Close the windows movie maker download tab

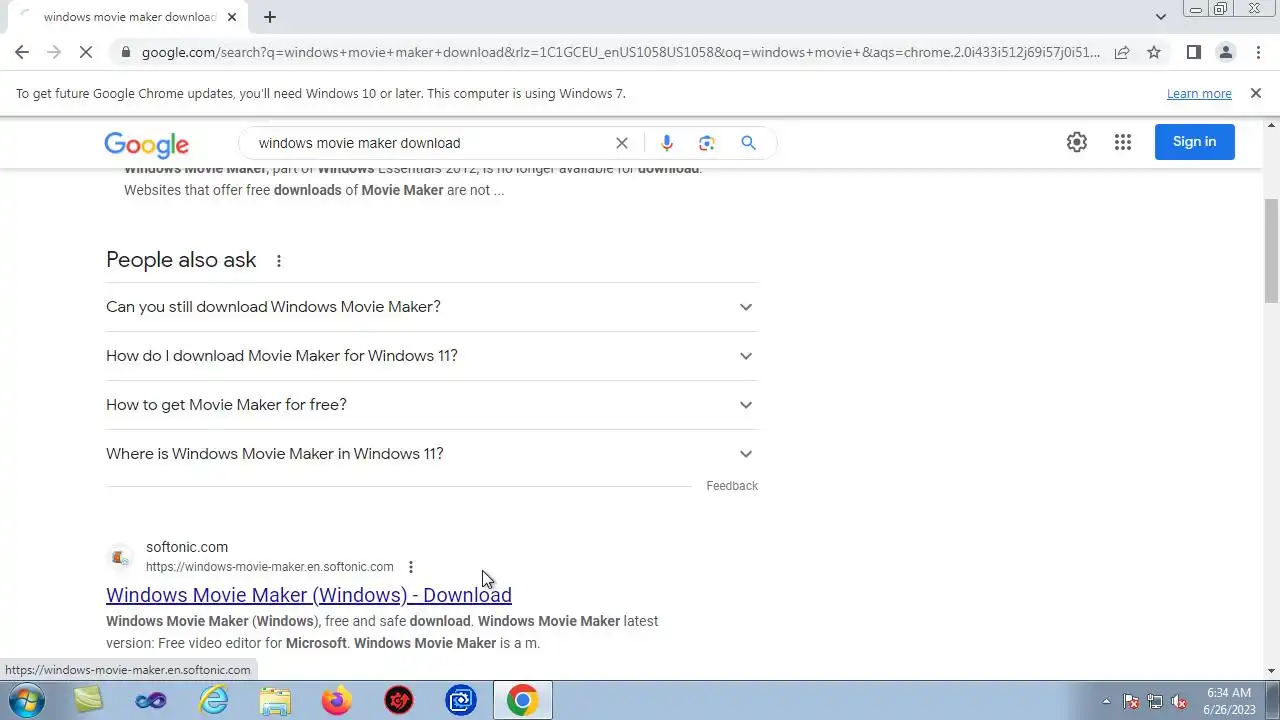coord(233,17)
